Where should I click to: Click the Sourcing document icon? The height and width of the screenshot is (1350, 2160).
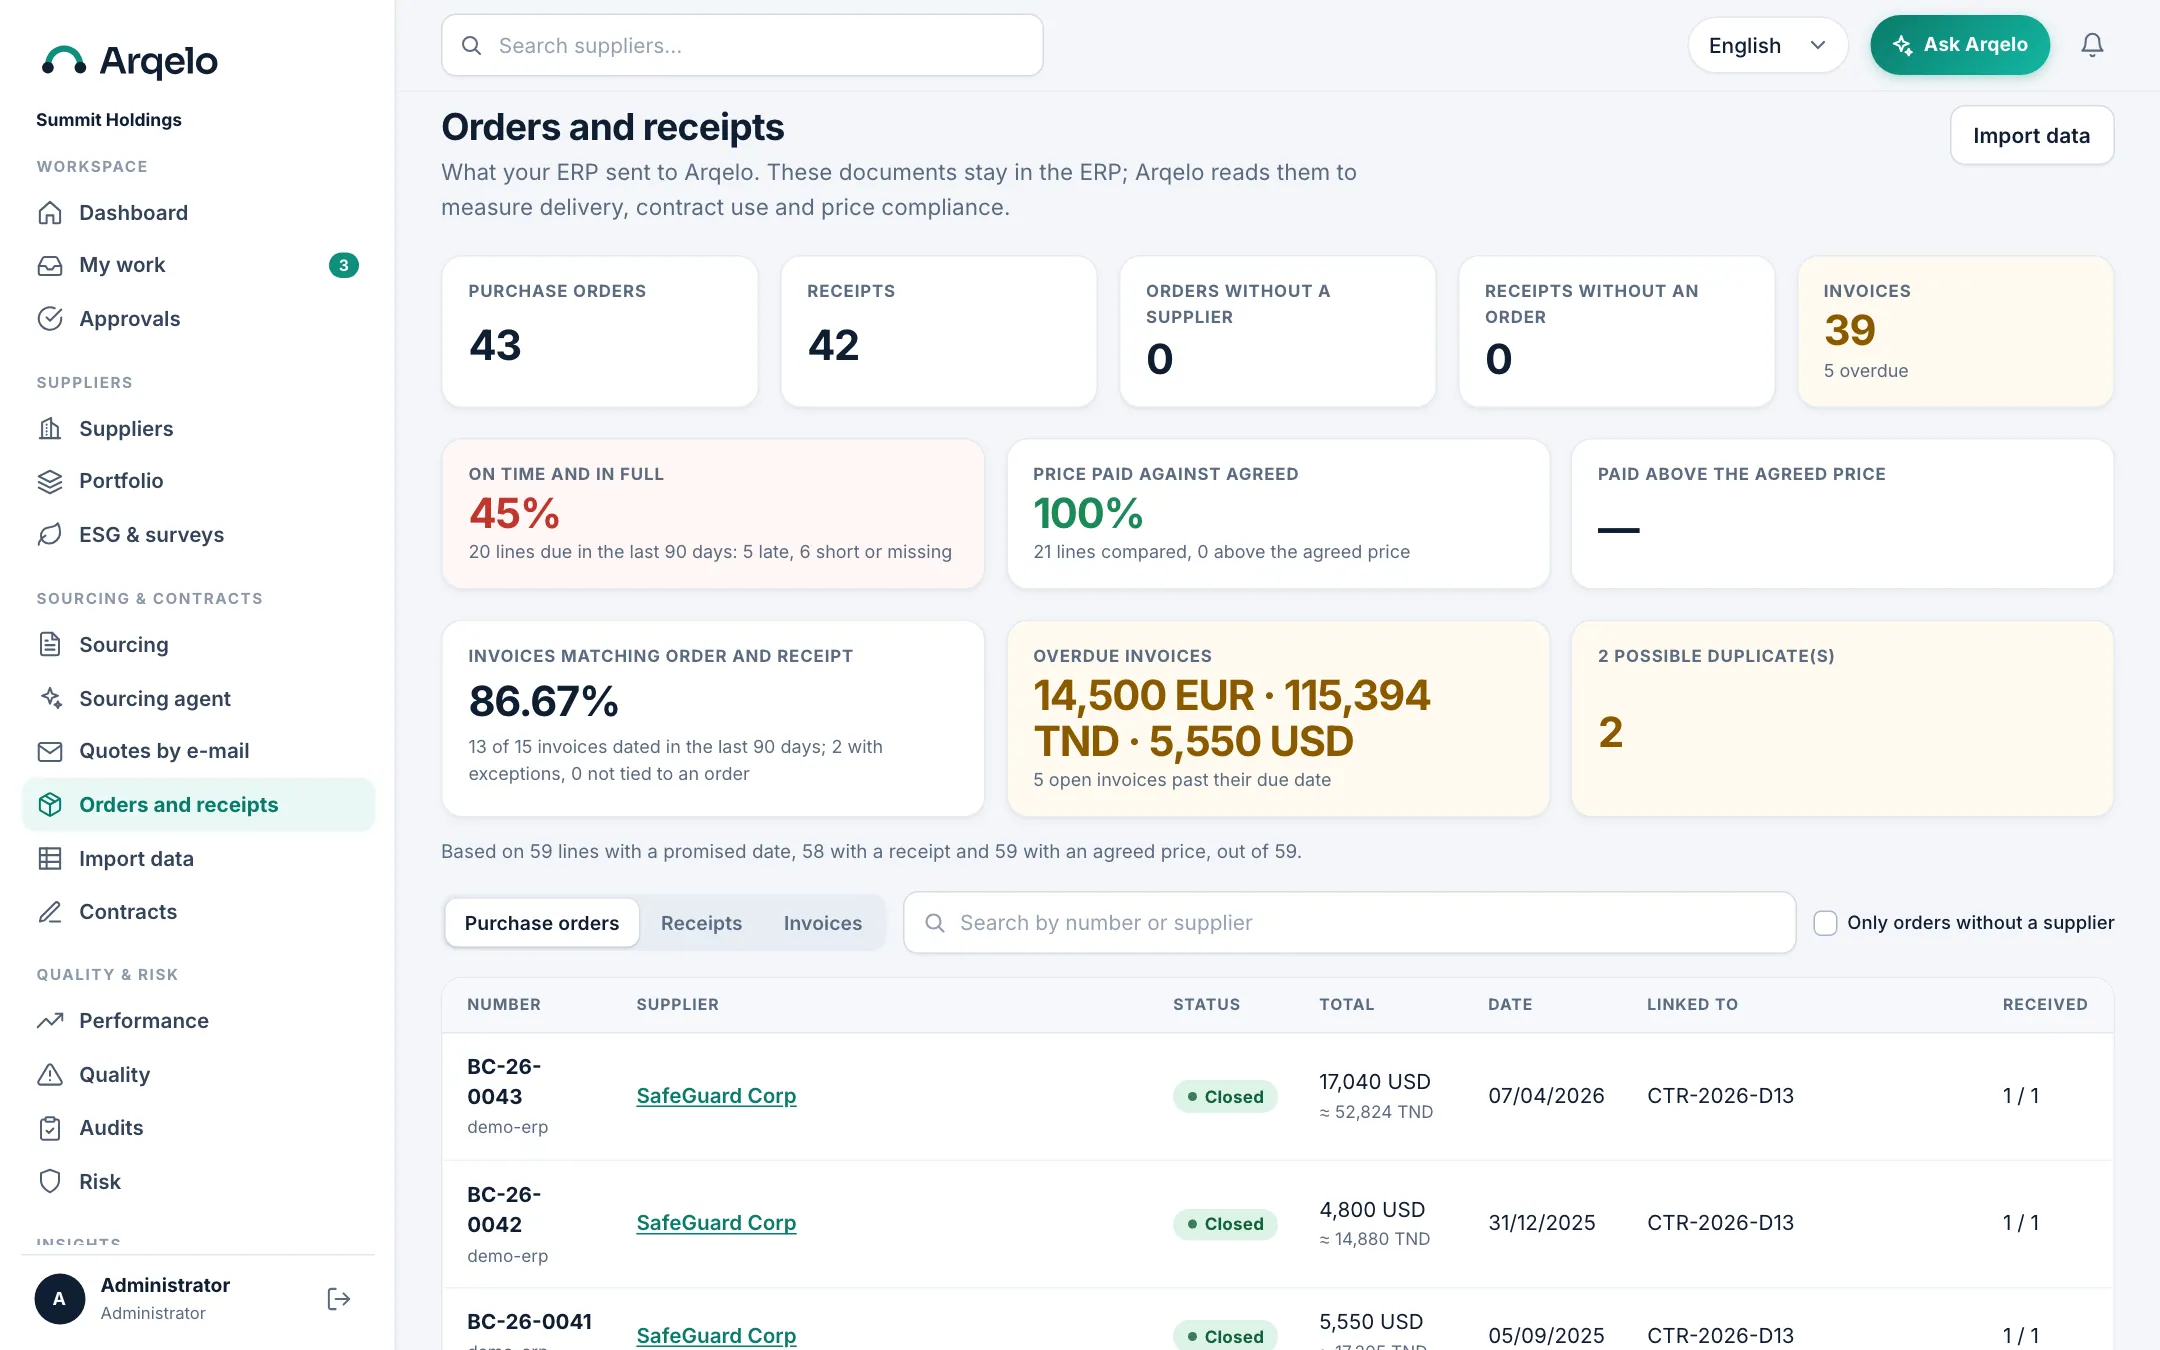coord(50,644)
